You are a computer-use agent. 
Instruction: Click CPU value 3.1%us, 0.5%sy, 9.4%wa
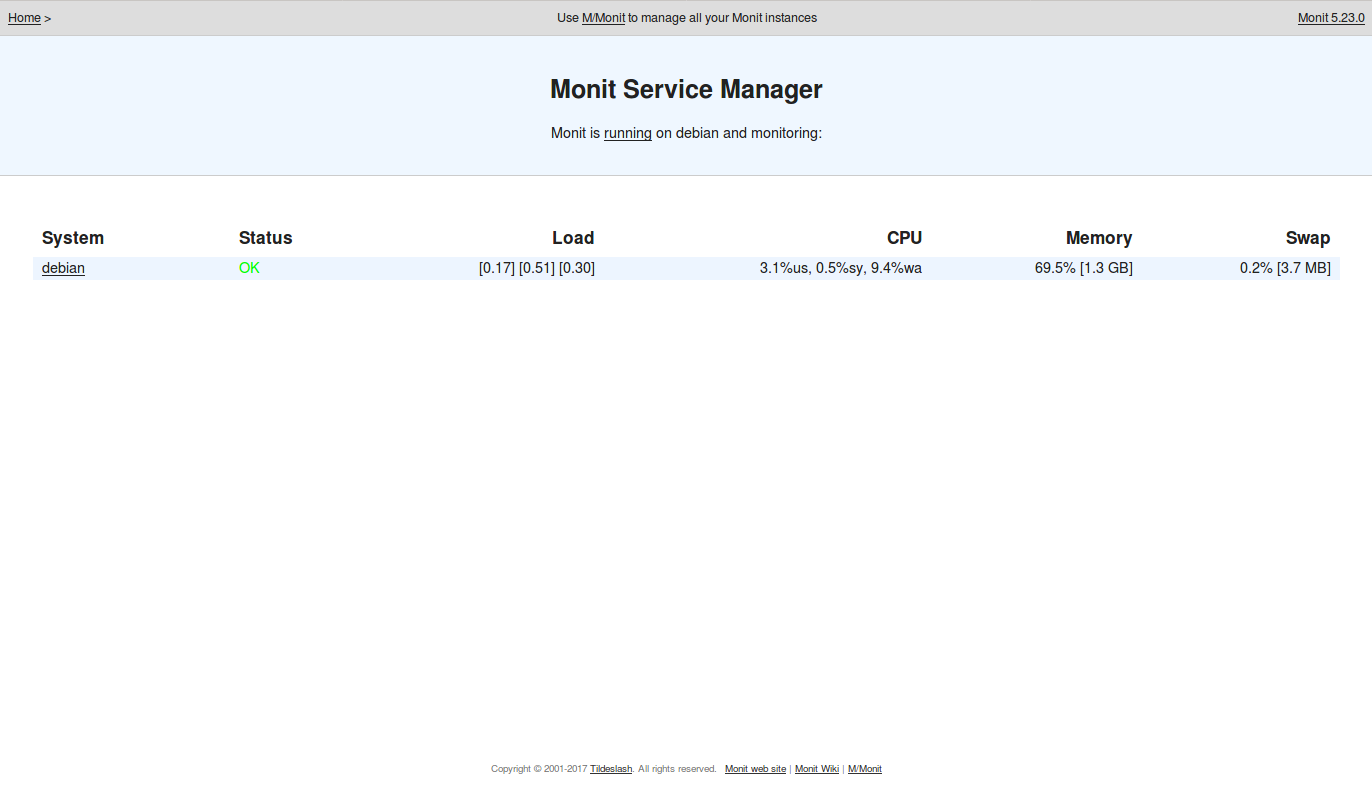[x=841, y=268]
